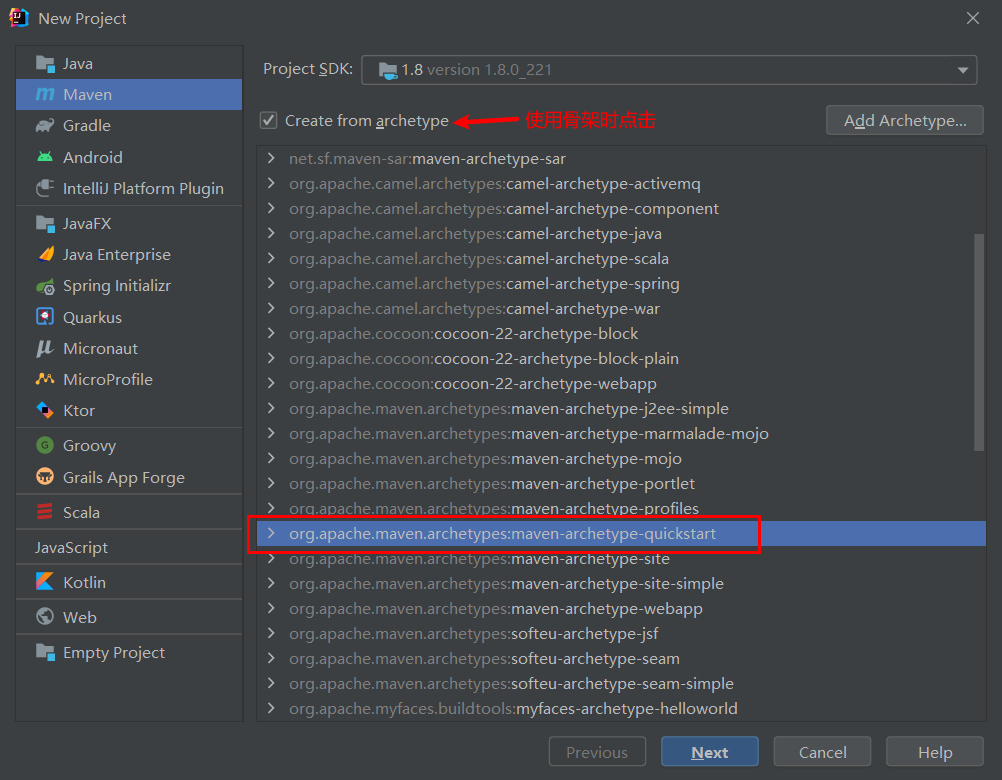Toggle the Create from archetype checkbox
The image size is (1002, 780).
[x=268, y=120]
